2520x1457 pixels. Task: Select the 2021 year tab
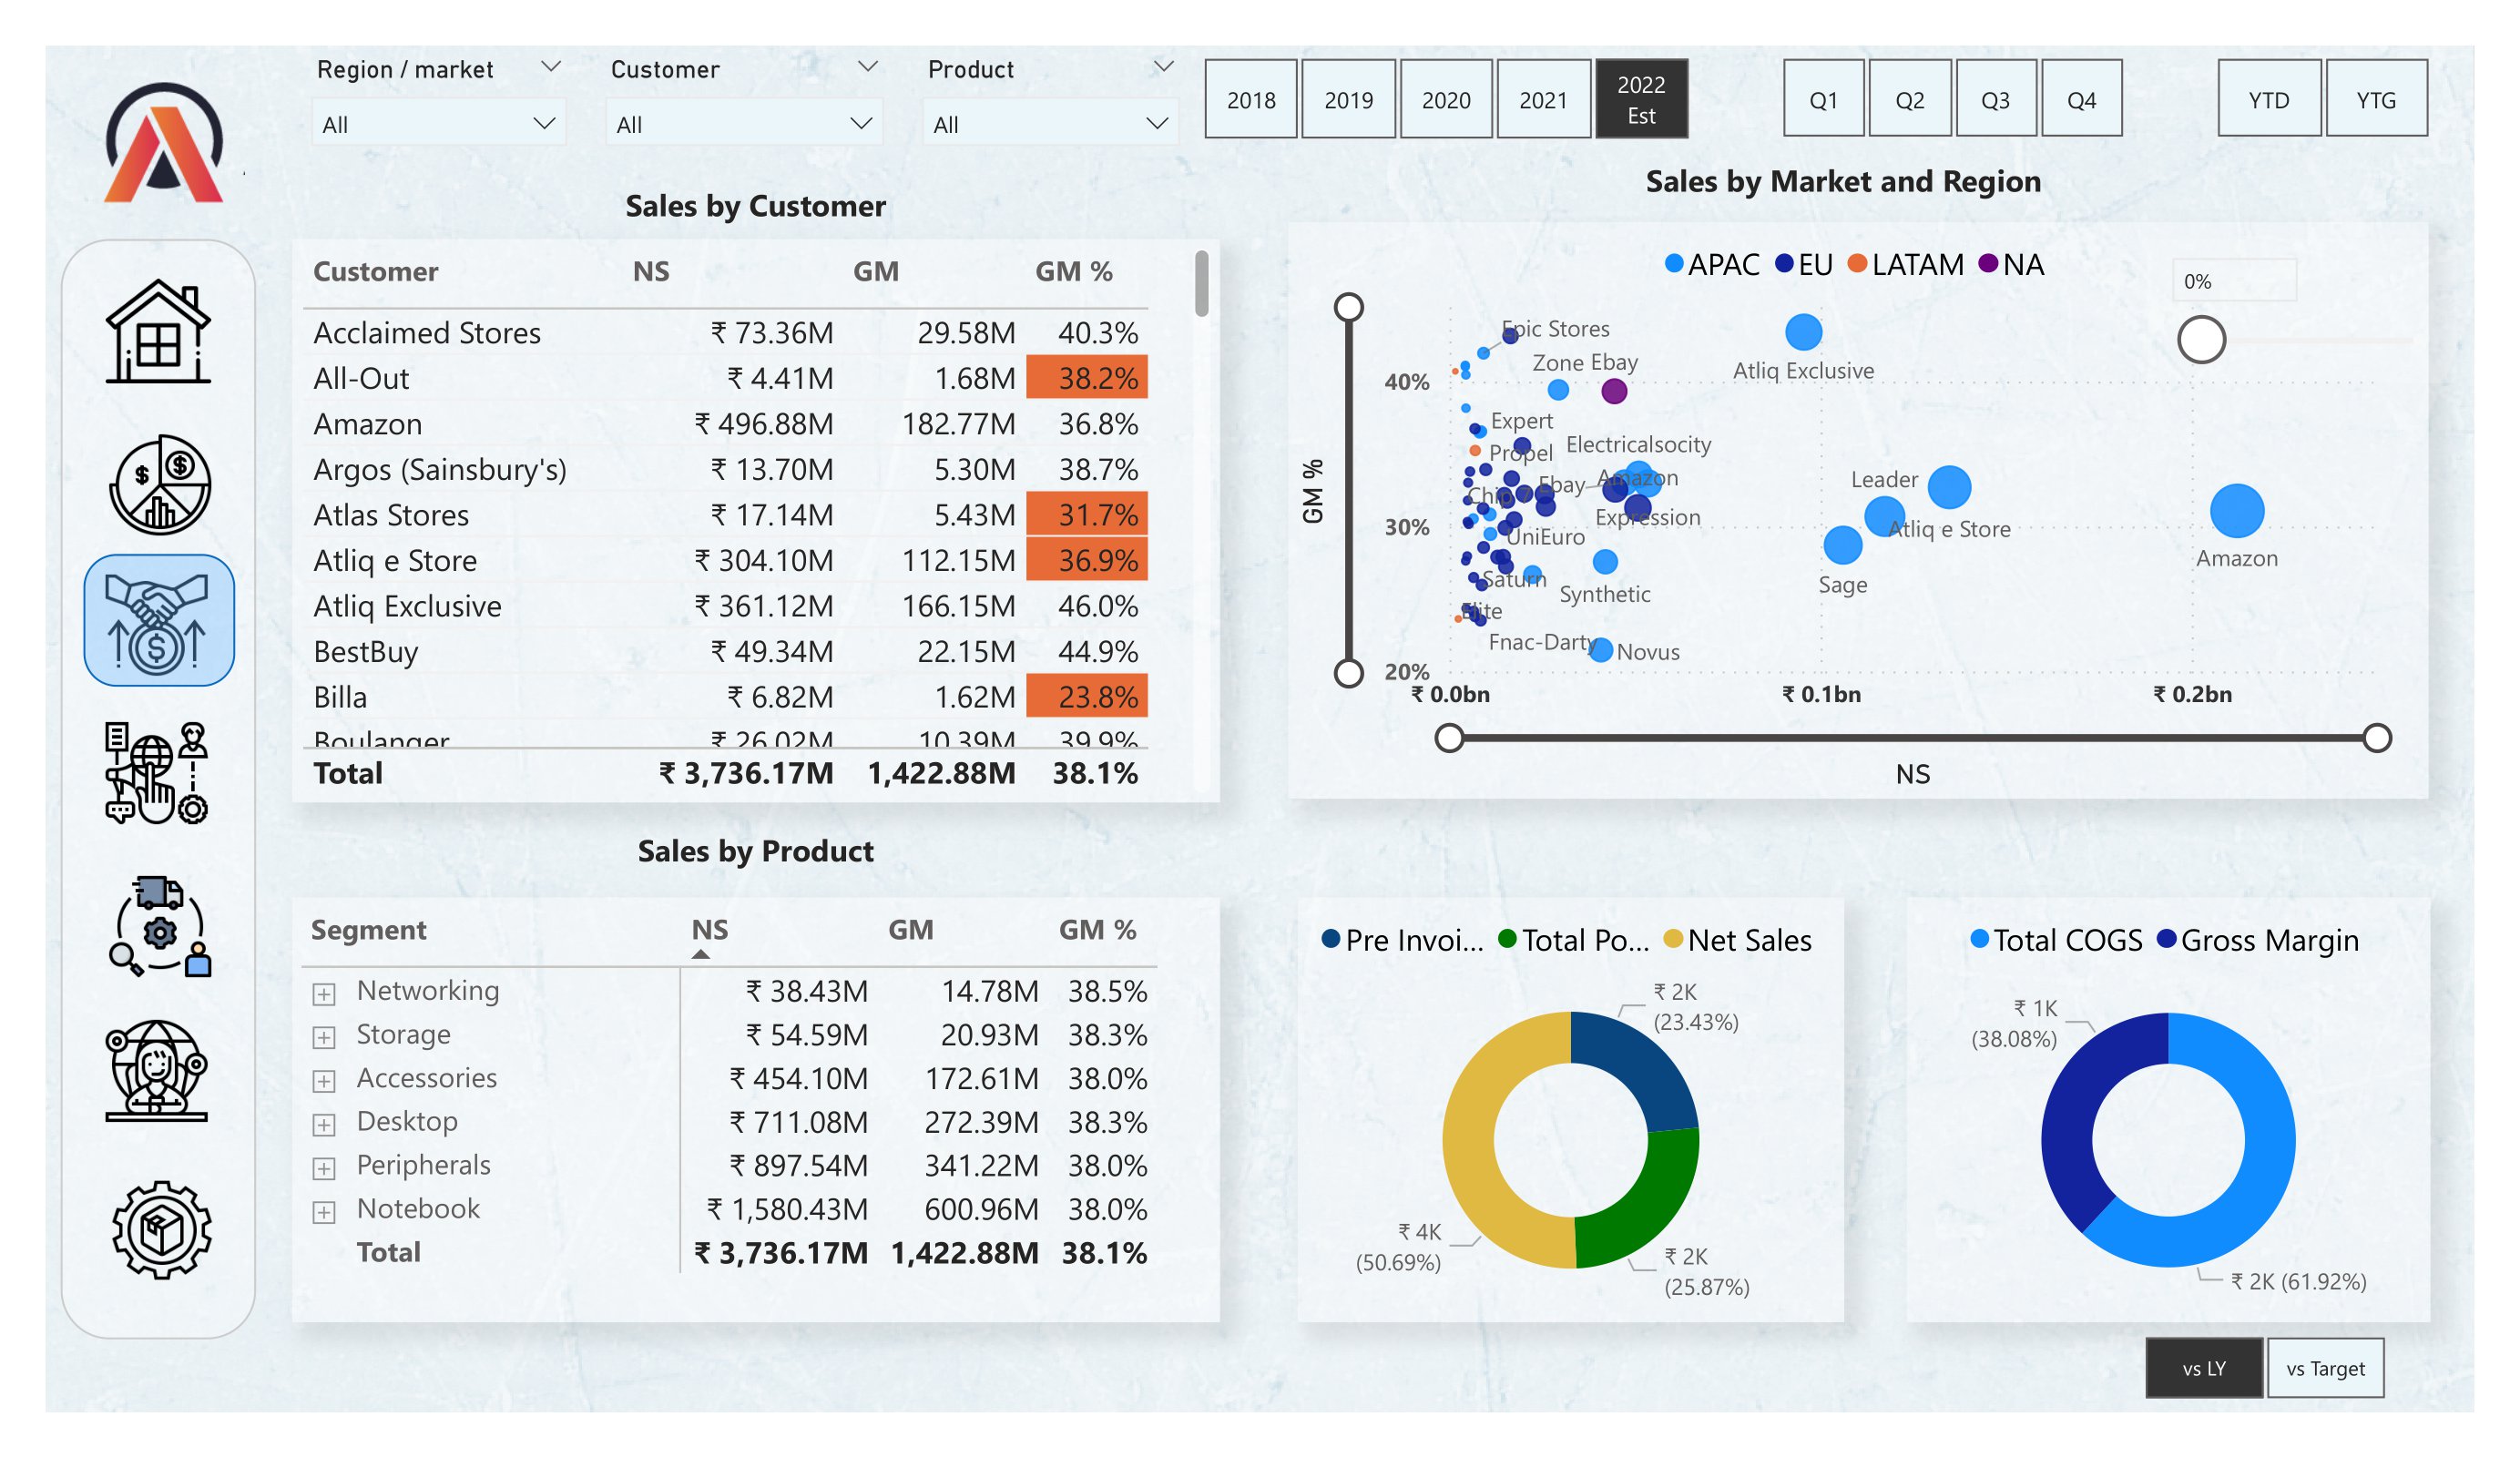click(1543, 100)
